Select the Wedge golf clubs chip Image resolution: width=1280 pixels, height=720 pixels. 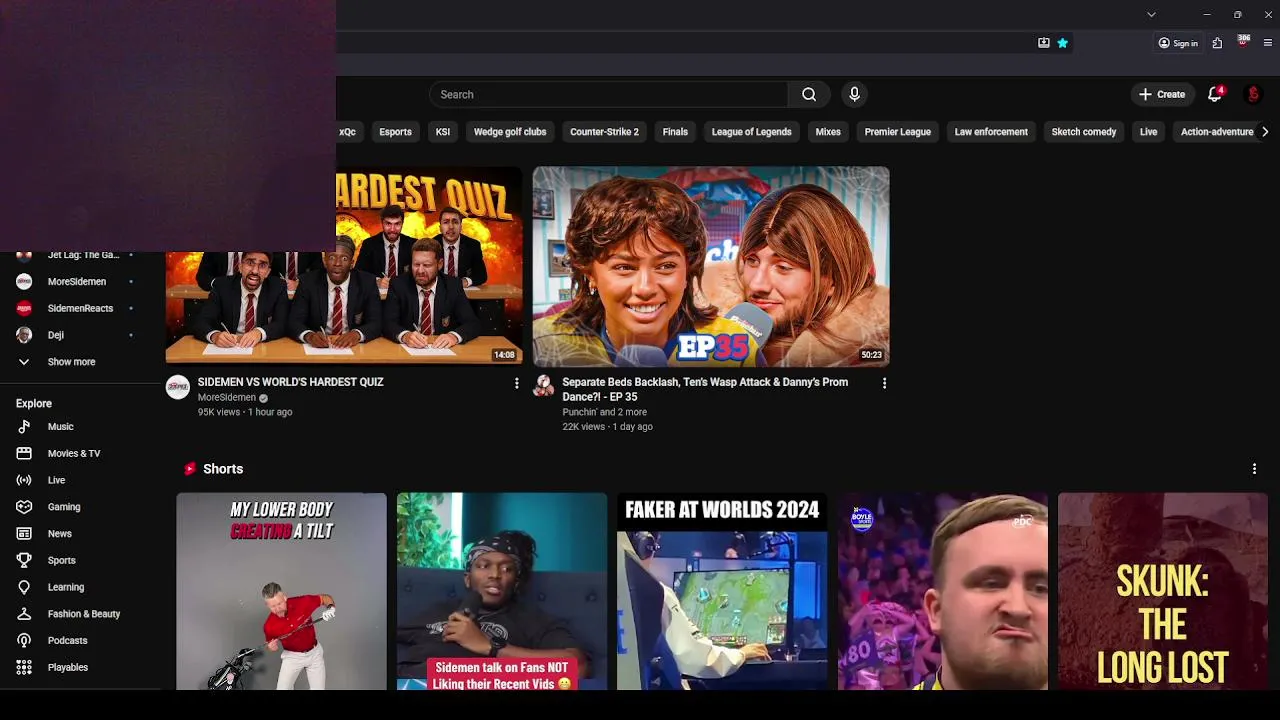coord(510,132)
